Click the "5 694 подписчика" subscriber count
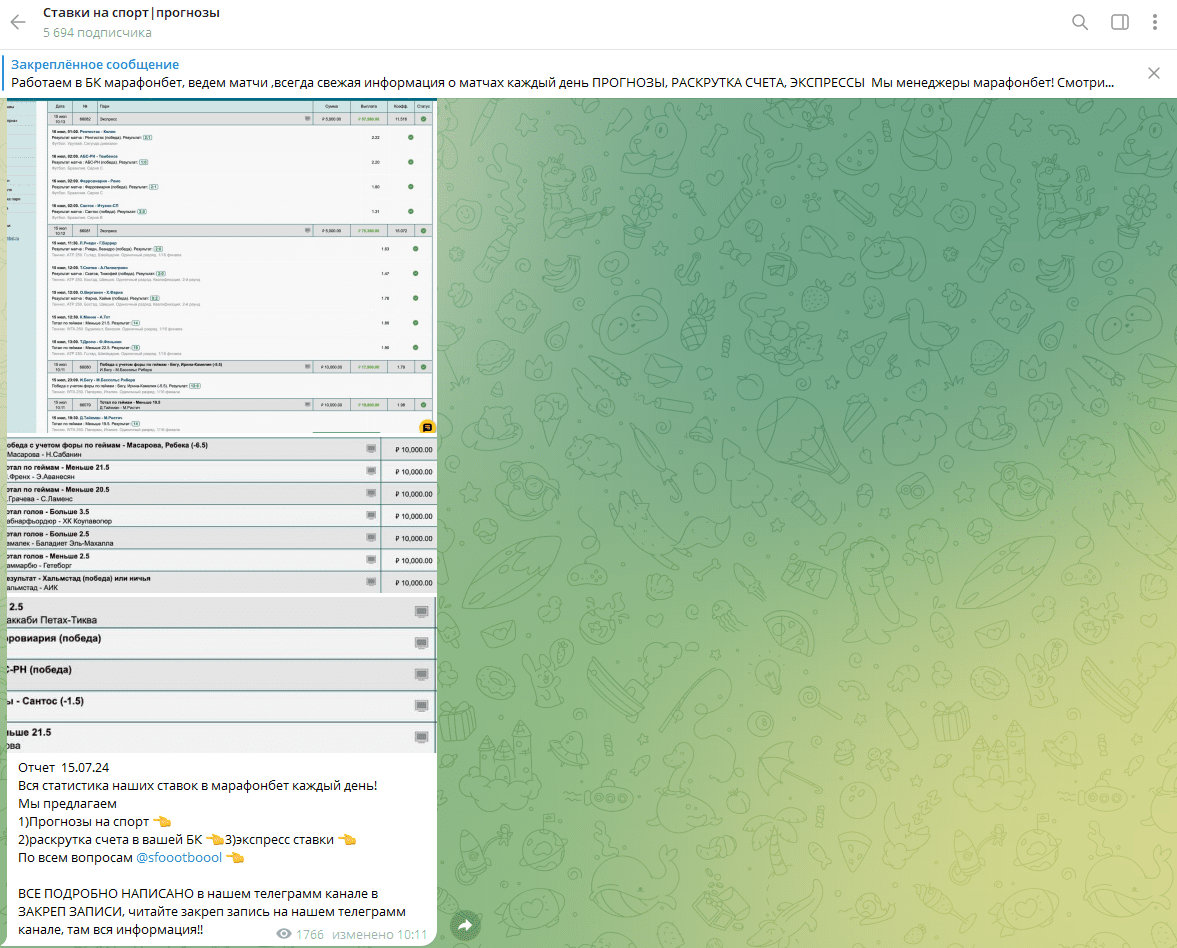This screenshot has height=948, width=1177. [x=97, y=33]
